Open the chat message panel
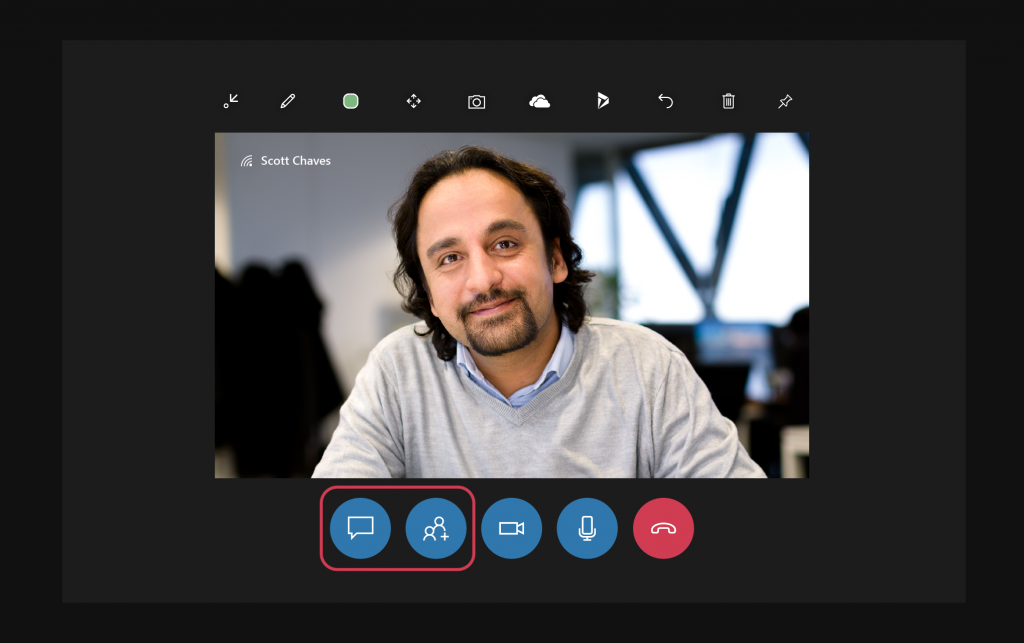Screen dimensions: 1024x643 pos(360,528)
